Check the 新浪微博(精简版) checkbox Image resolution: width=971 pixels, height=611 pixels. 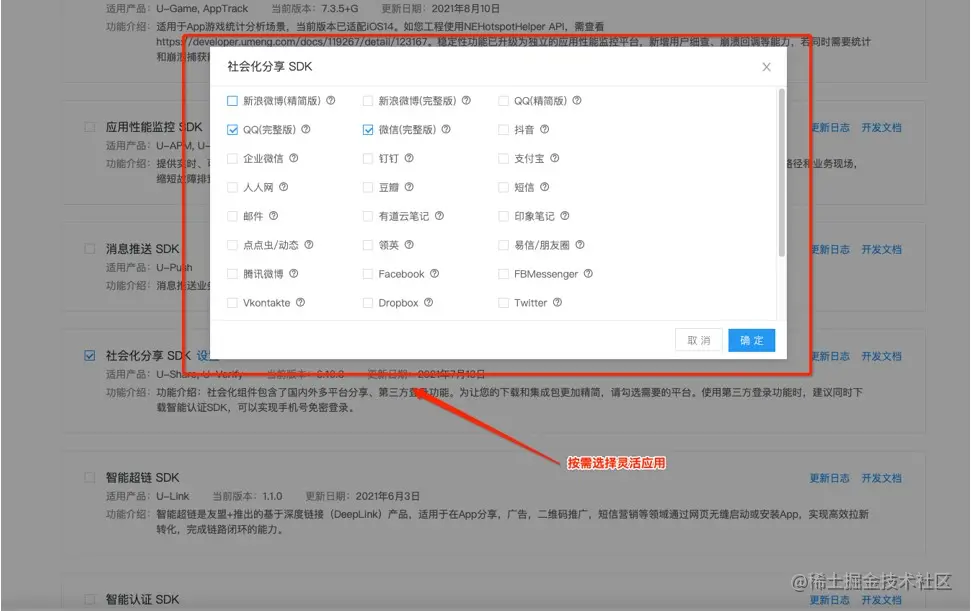[232, 101]
